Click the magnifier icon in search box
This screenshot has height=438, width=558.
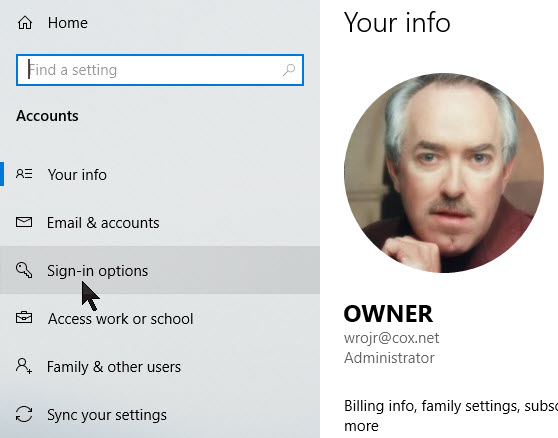pyautogui.click(x=289, y=70)
